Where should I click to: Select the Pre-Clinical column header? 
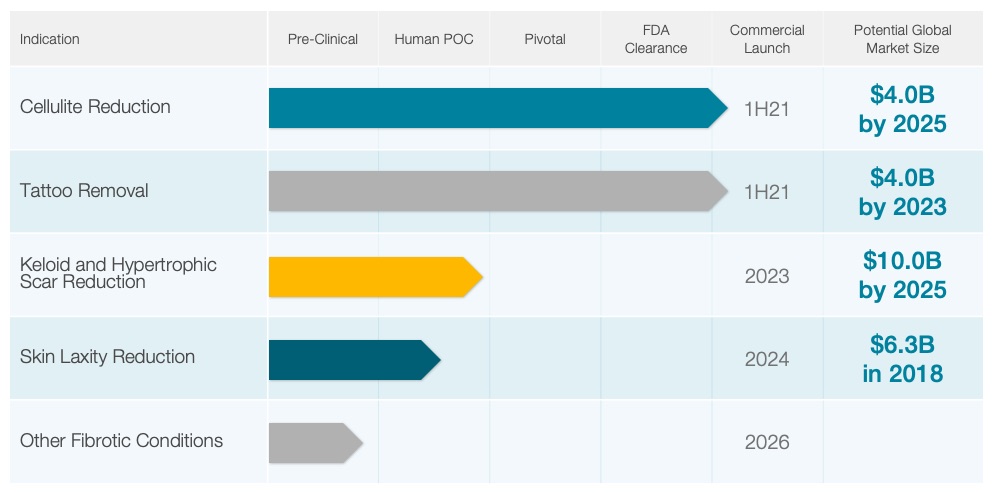tap(322, 39)
